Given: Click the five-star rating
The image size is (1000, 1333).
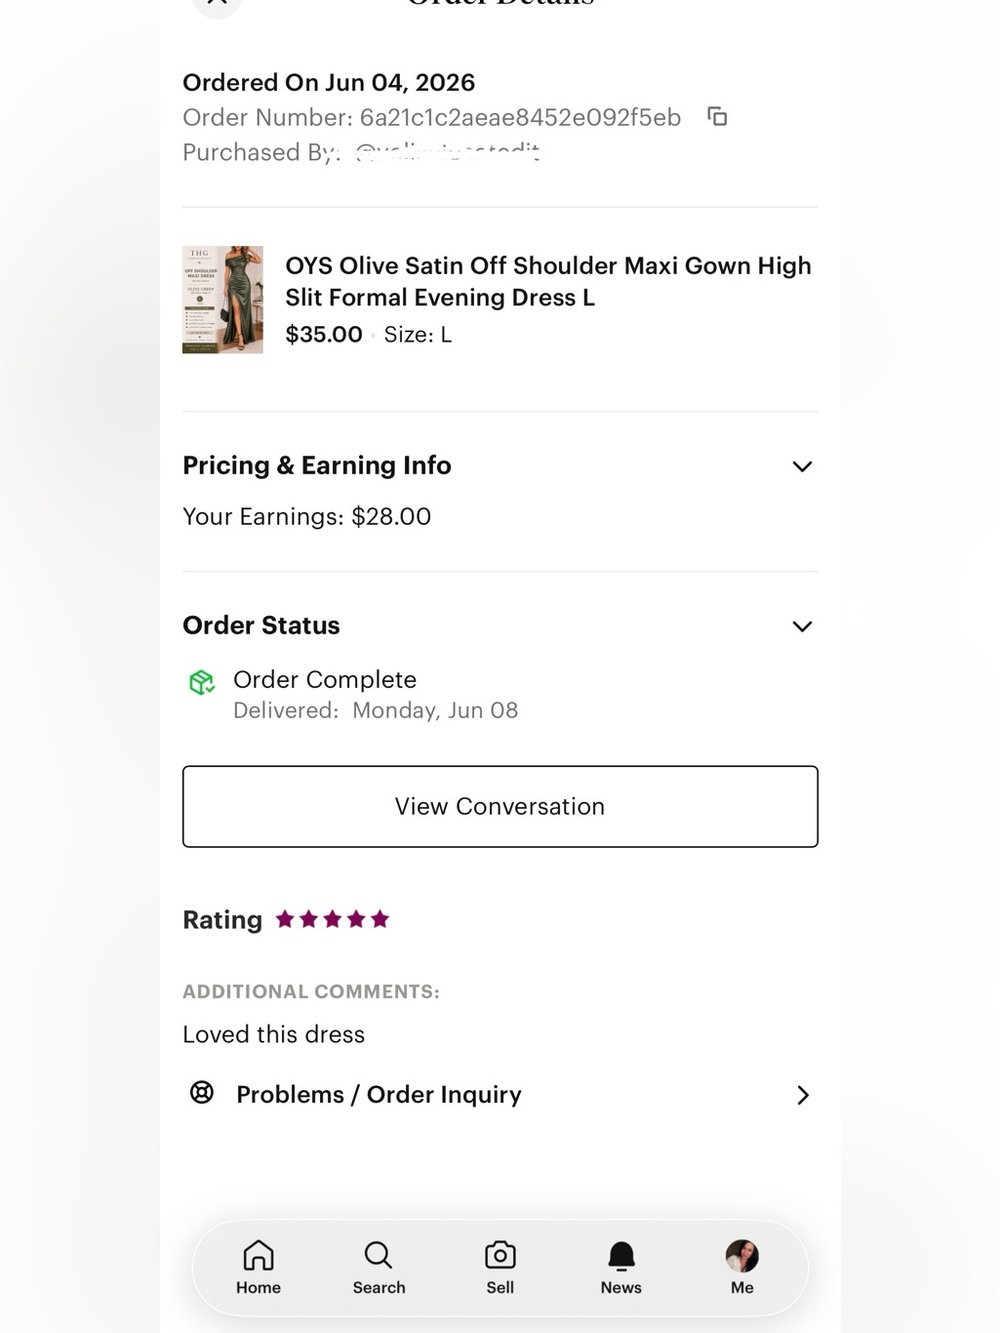Looking at the screenshot, I should pos(332,919).
